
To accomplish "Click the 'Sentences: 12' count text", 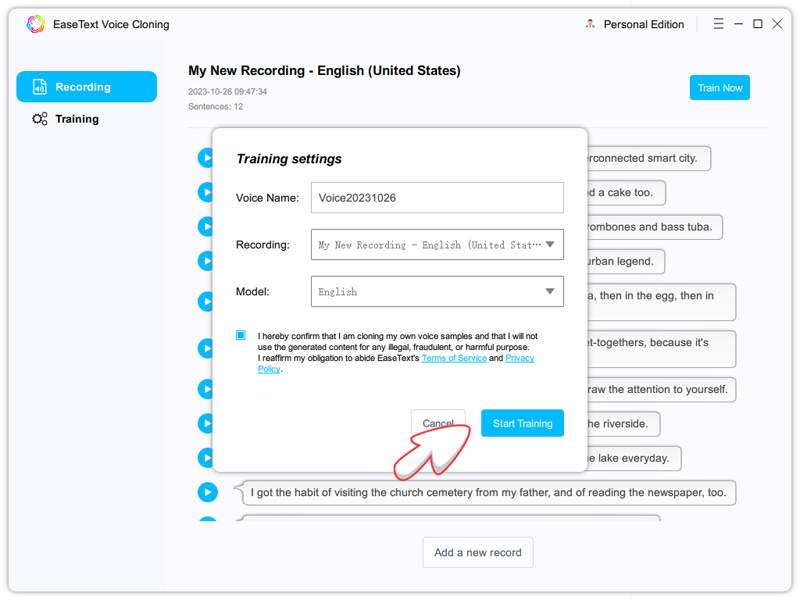I will click(215, 107).
